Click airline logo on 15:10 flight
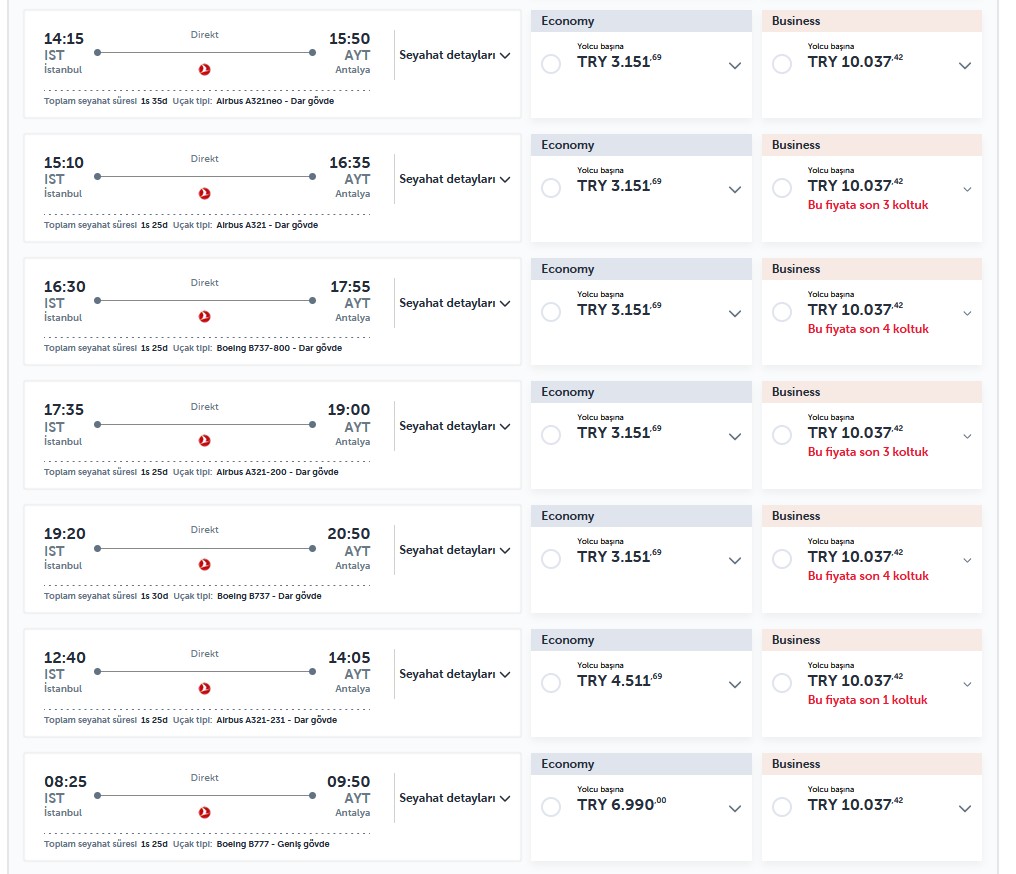Viewport: 1016px width, 874px height. [x=205, y=194]
